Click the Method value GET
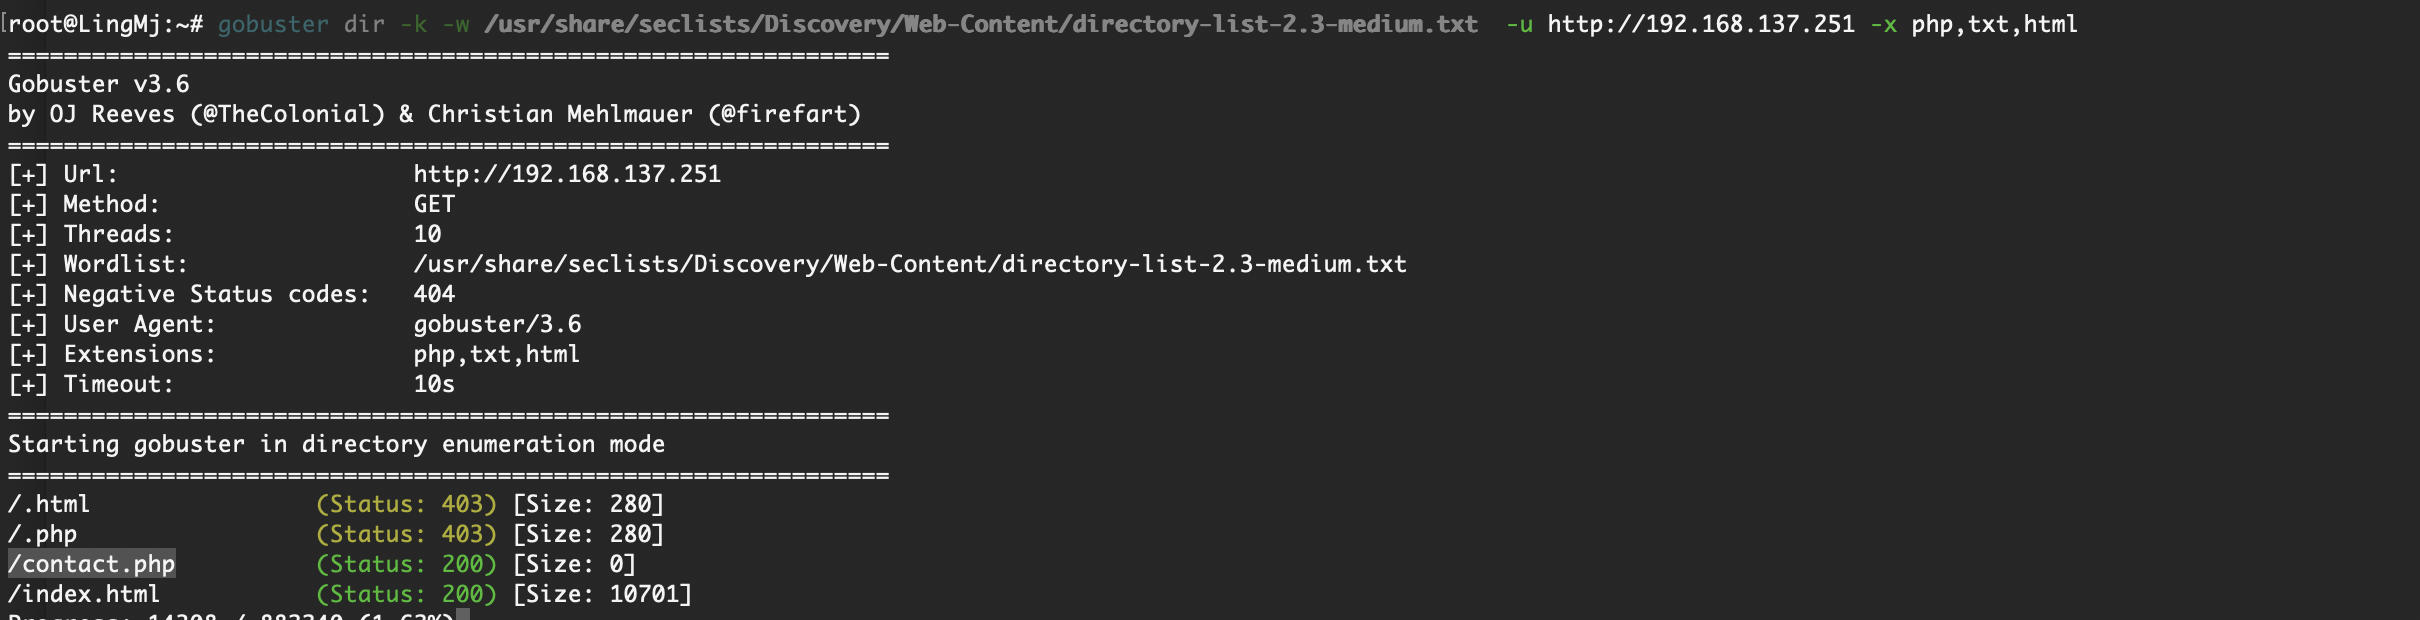 pyautogui.click(x=434, y=204)
